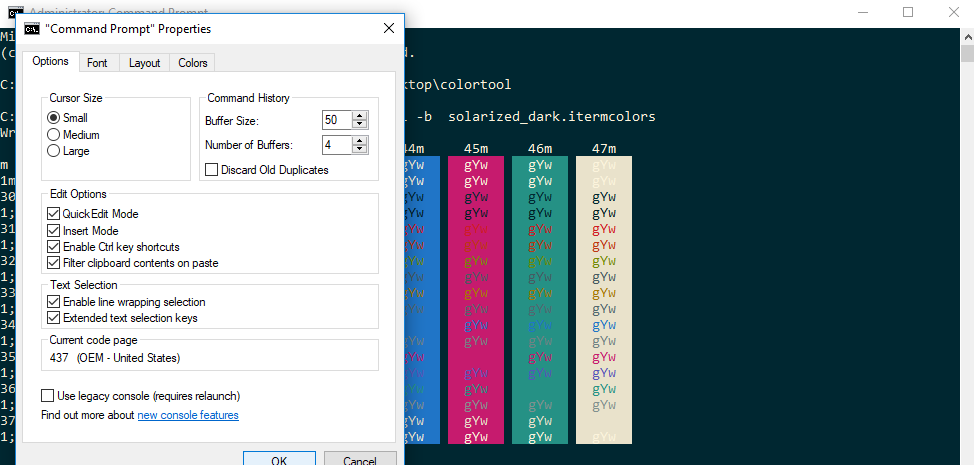The width and height of the screenshot is (974, 465).
Task: Disable QuickEdit Mode checkbox
Action: point(54,214)
